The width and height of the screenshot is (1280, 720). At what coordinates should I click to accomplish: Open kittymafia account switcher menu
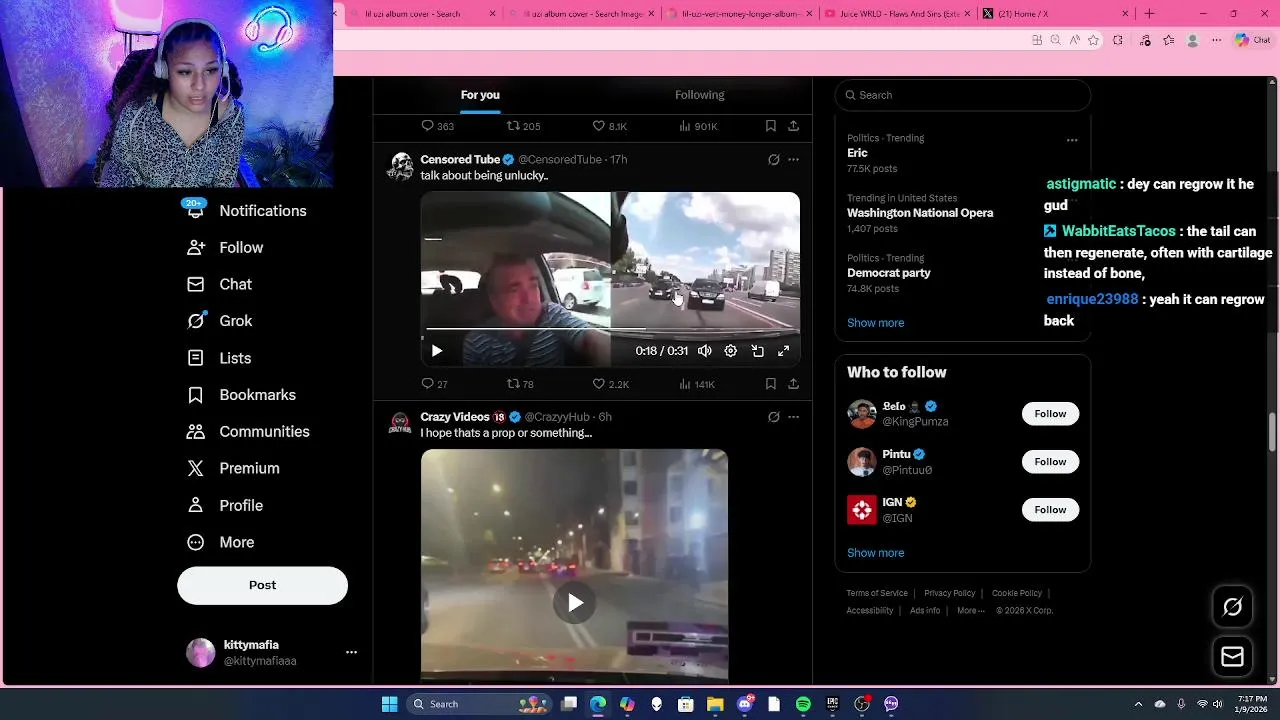[351, 652]
